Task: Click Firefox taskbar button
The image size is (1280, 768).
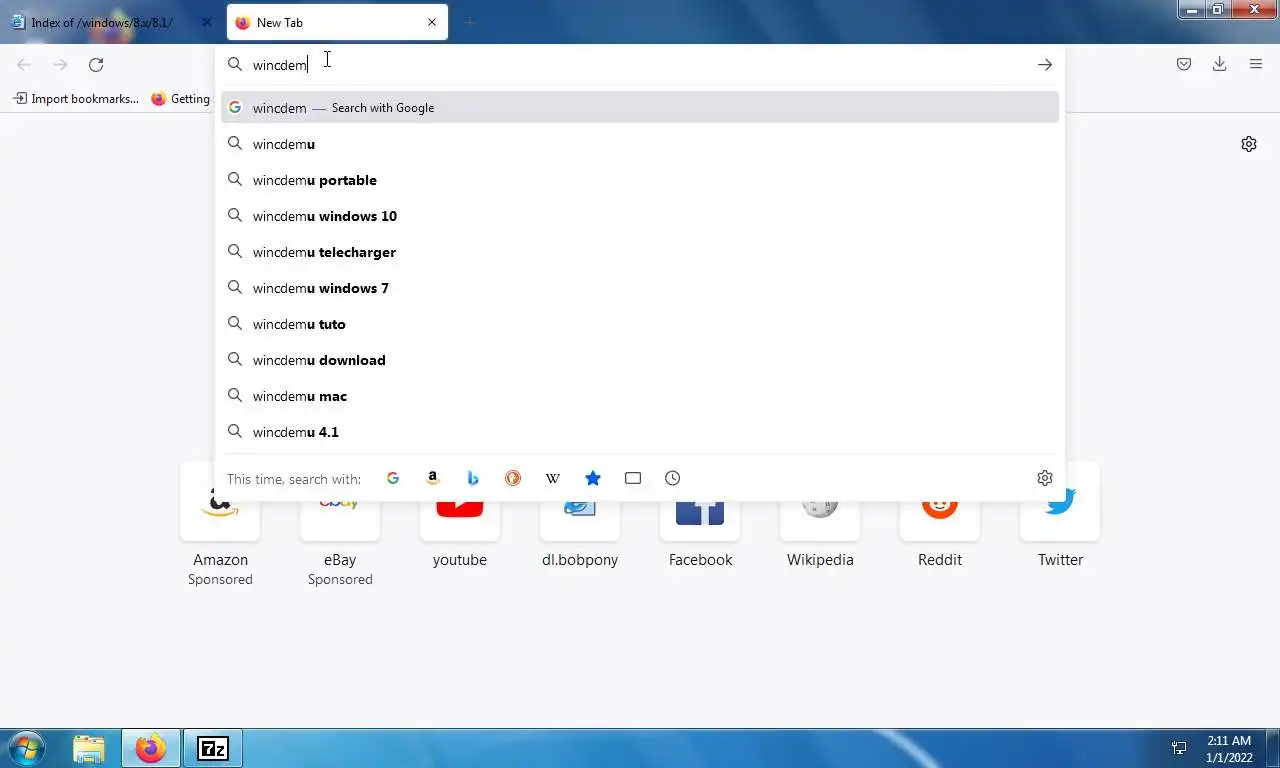Action: 151,748
